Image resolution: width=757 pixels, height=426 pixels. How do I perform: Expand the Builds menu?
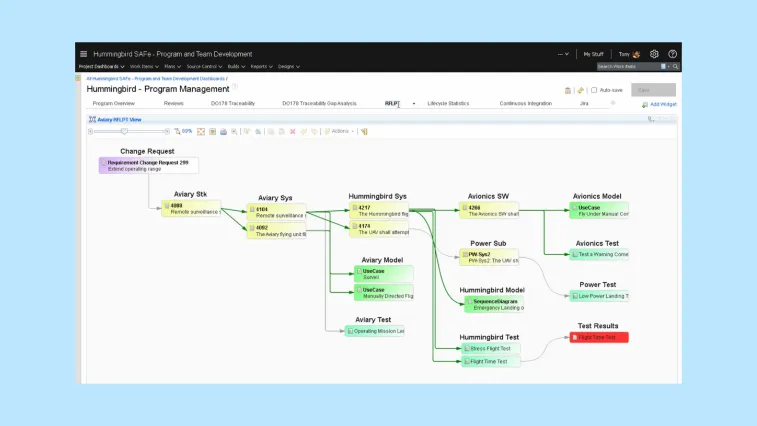pos(236,67)
